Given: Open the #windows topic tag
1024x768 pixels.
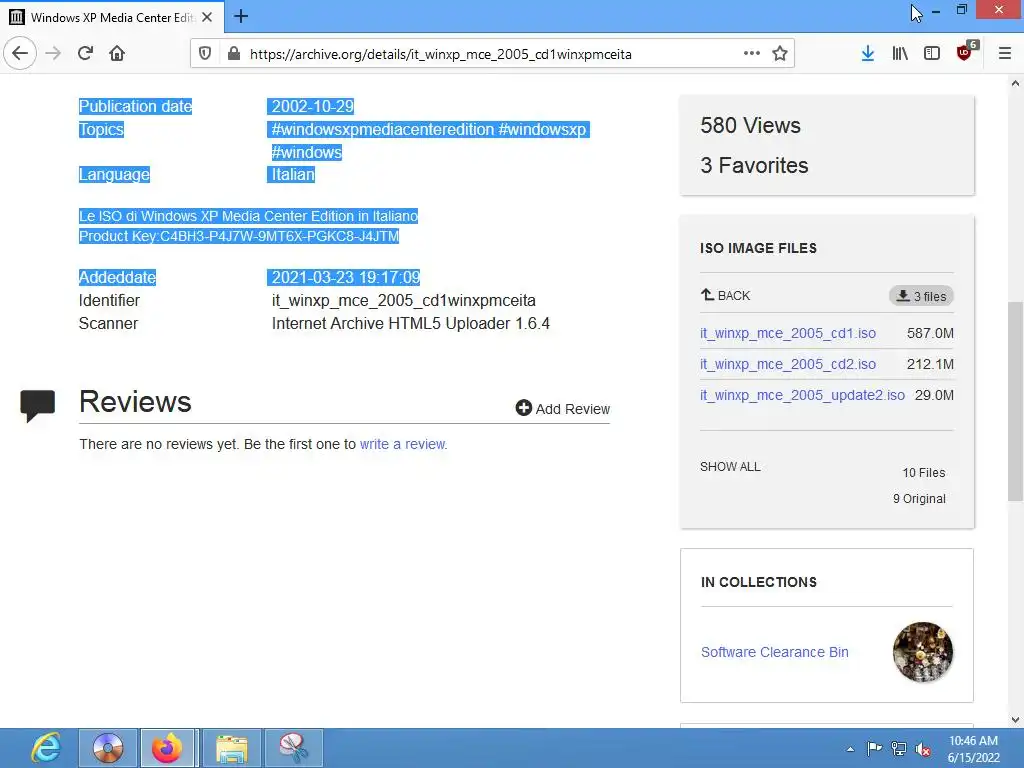Looking at the screenshot, I should [306, 152].
